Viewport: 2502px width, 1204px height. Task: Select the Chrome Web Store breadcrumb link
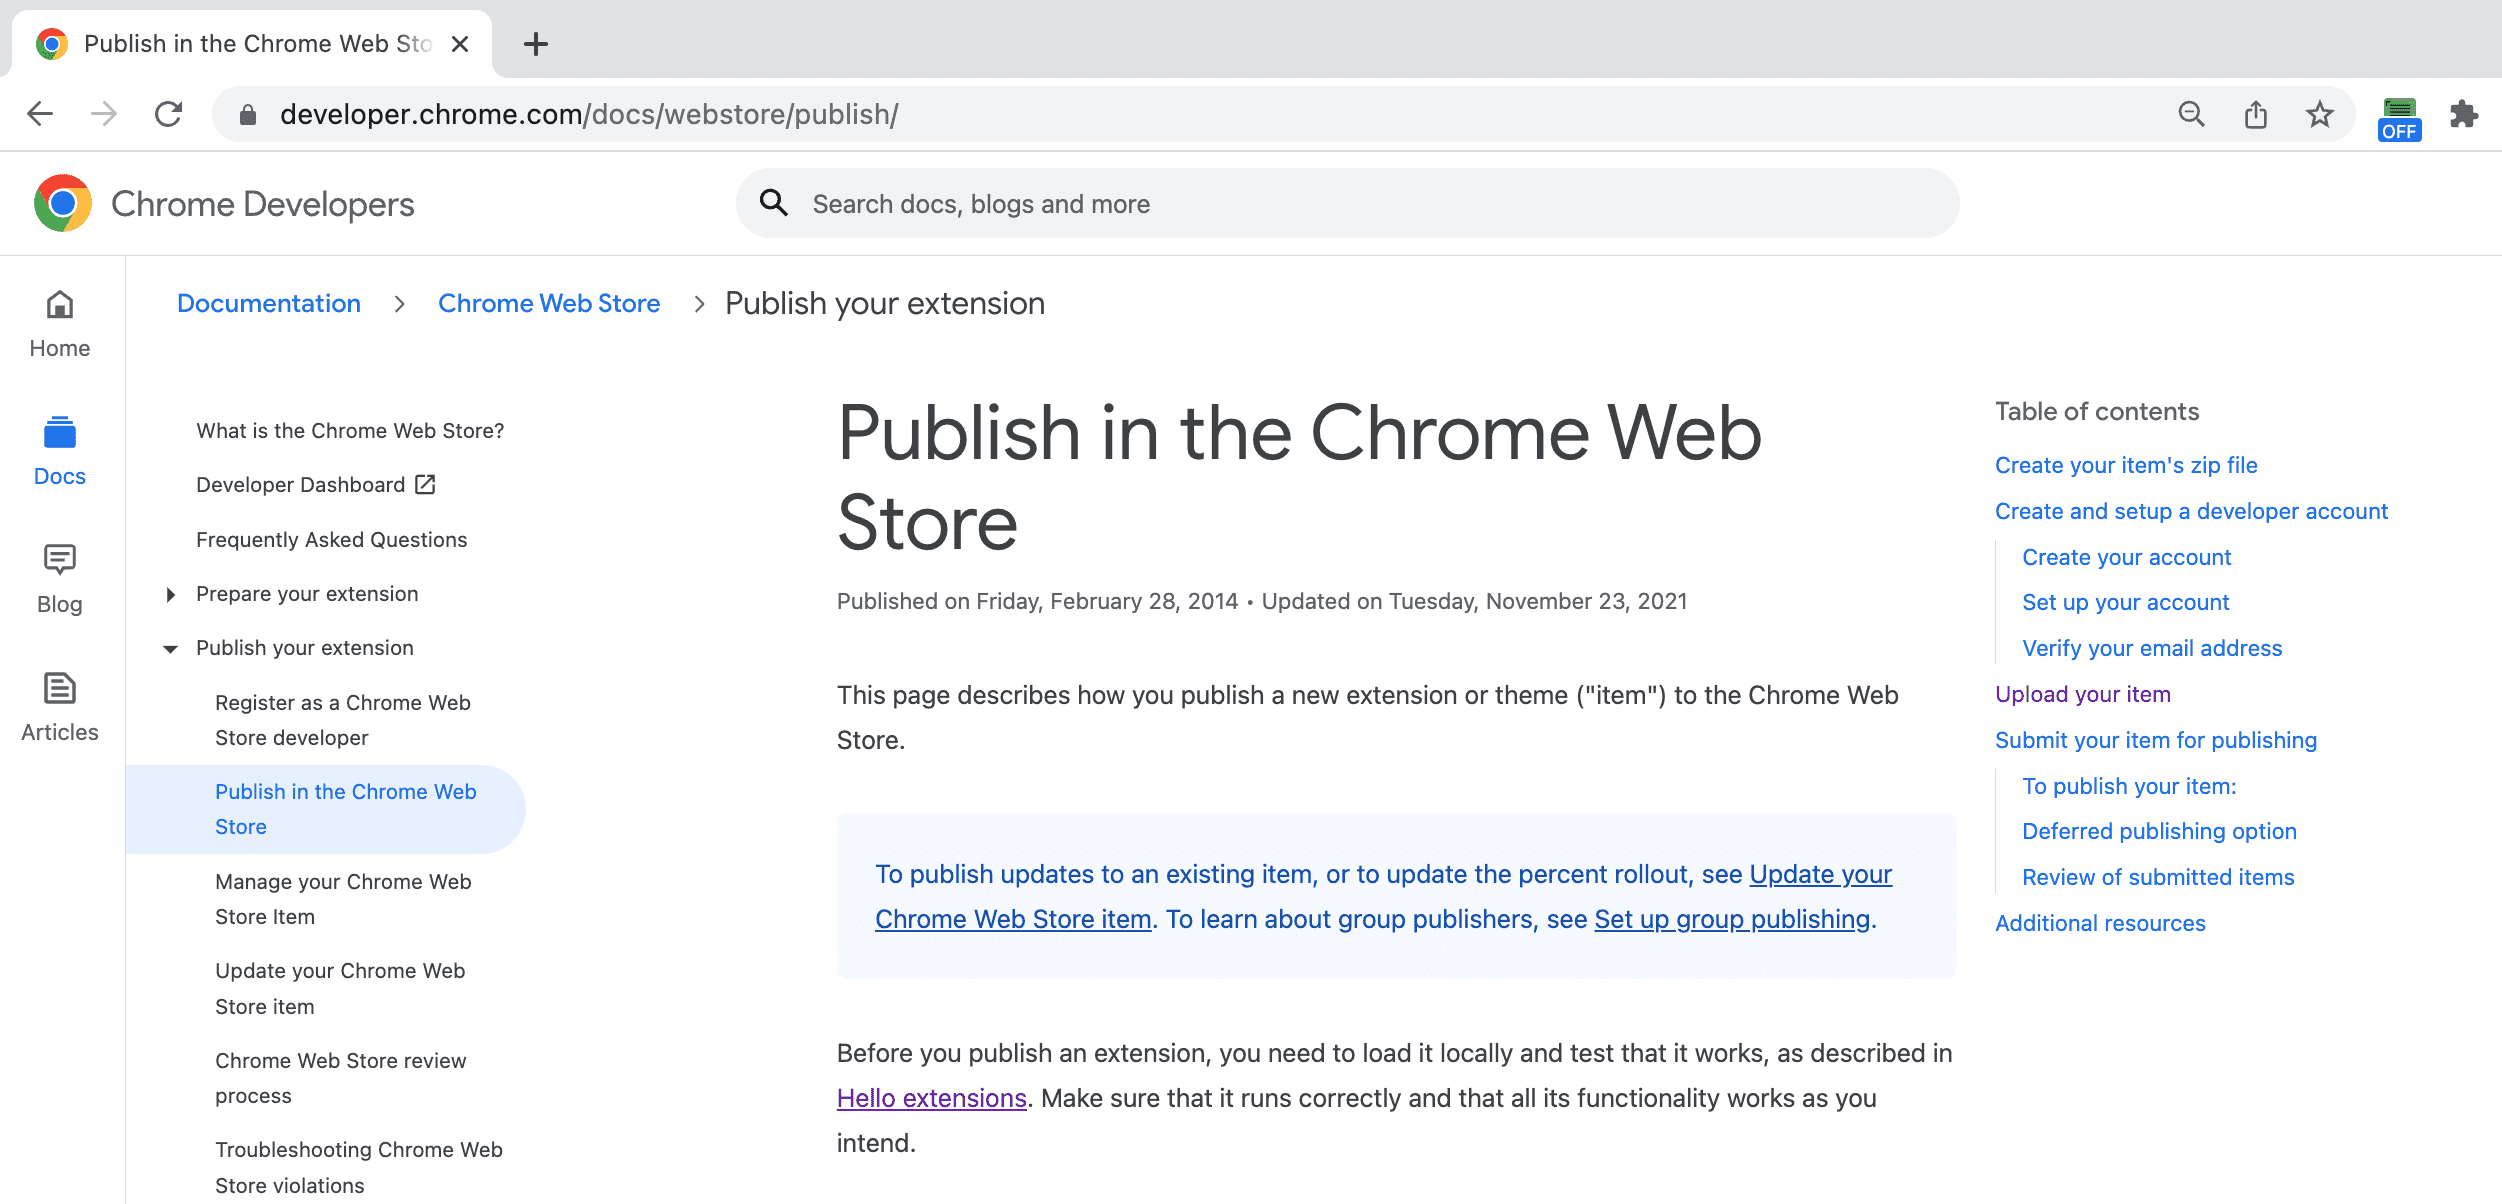click(549, 303)
